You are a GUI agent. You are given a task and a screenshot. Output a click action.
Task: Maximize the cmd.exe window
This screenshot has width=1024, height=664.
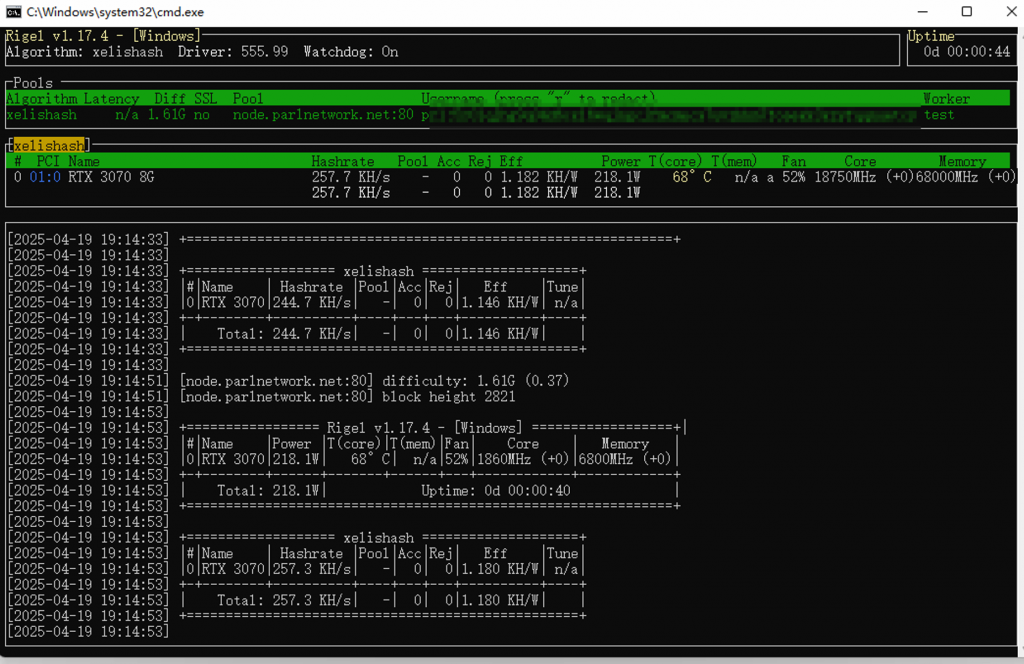point(967,12)
